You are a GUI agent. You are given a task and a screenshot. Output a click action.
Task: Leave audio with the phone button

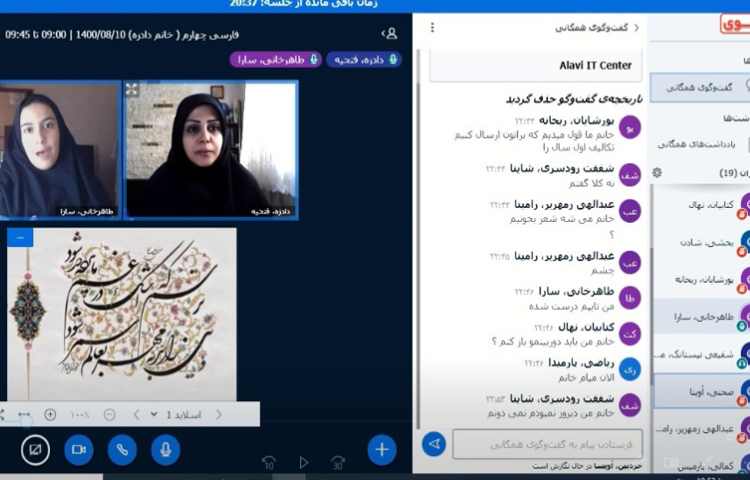[x=122, y=449]
